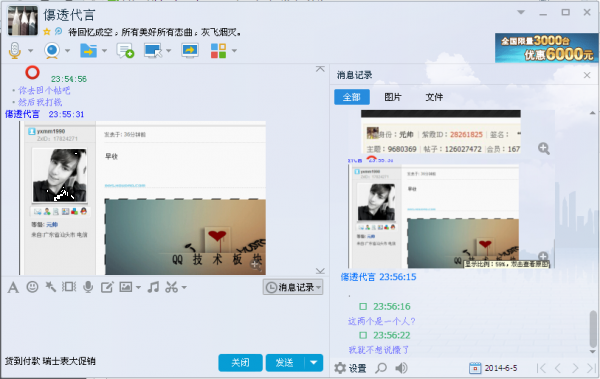Viewport: 600px width, 379px height.
Task: Expand screenshot options dropdown arrow
Action: click(184, 288)
